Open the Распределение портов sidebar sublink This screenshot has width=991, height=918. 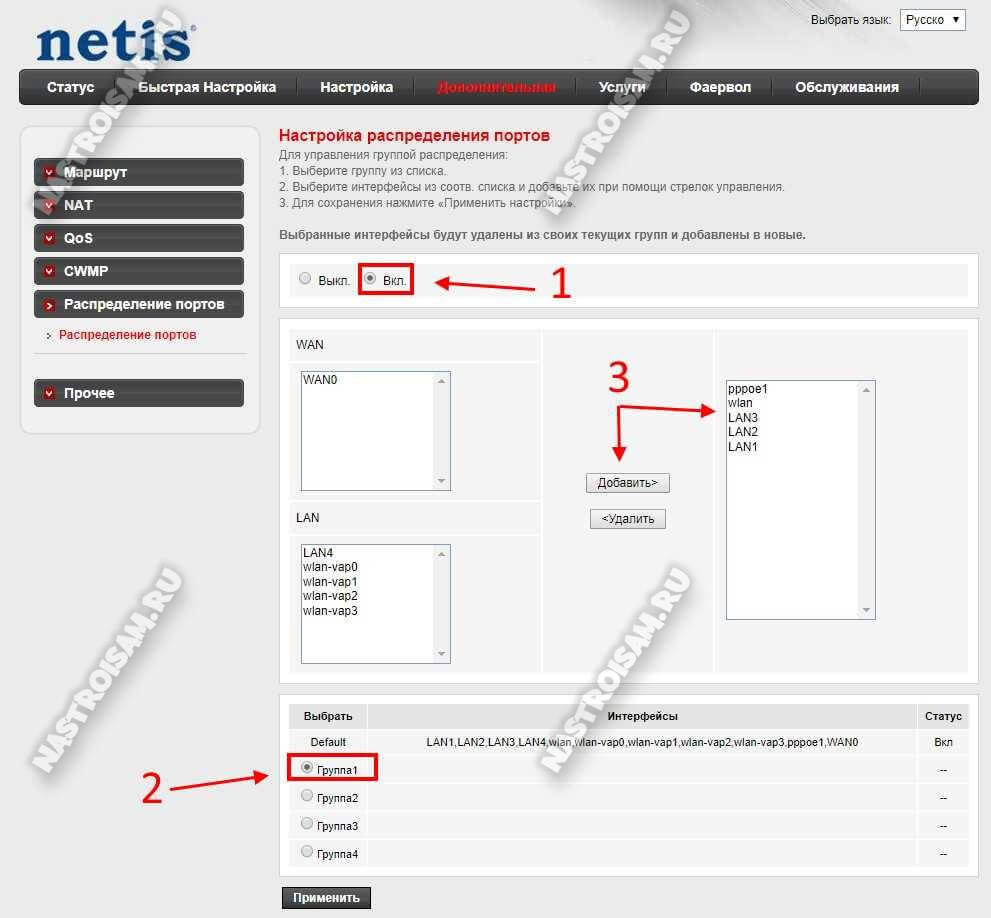[127, 335]
